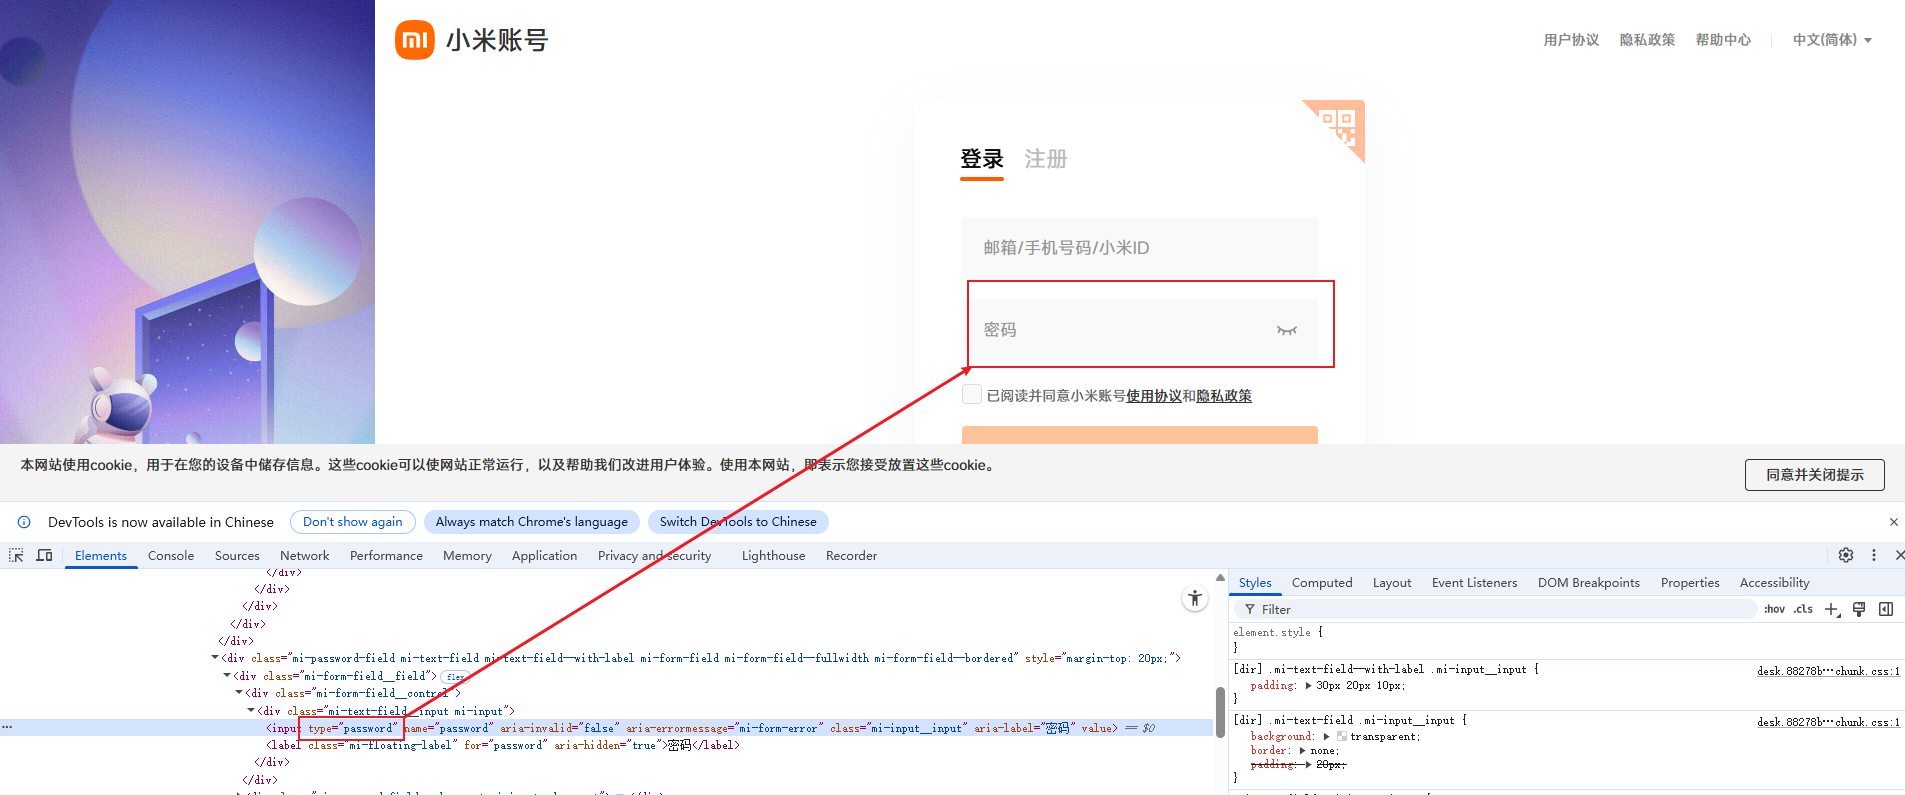Toggle the computed styles sidebar icon
The height and width of the screenshot is (795, 1905).
click(1886, 609)
